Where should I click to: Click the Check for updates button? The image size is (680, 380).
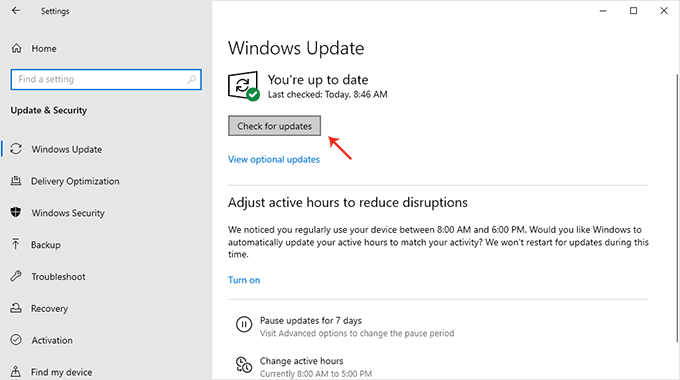click(x=275, y=126)
